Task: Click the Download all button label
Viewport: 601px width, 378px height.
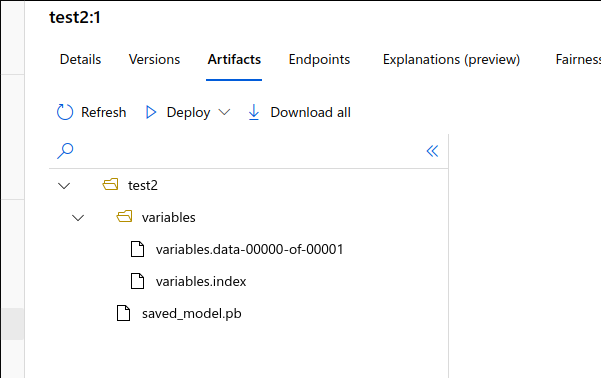Action: tap(310, 112)
